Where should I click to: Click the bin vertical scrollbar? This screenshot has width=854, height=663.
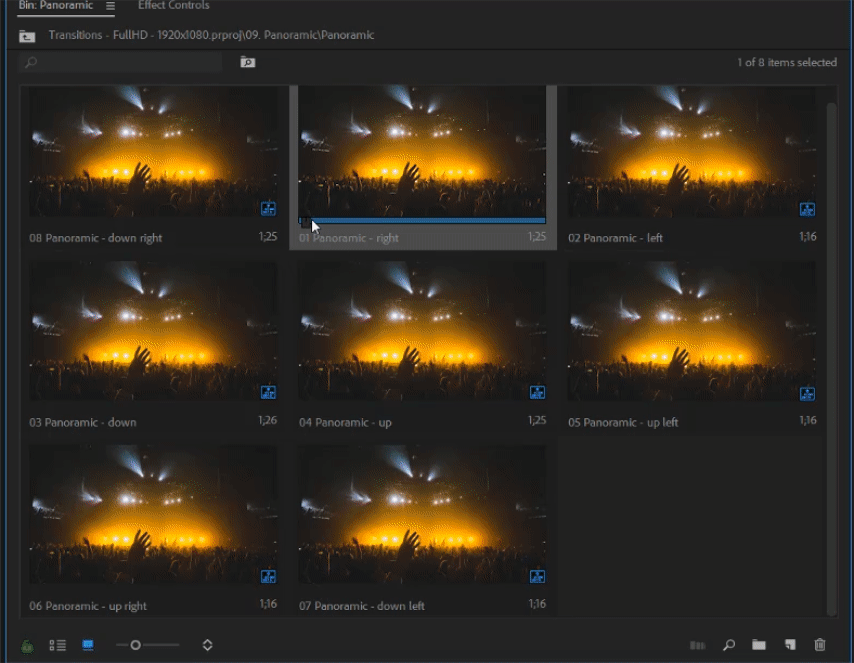pos(831,360)
